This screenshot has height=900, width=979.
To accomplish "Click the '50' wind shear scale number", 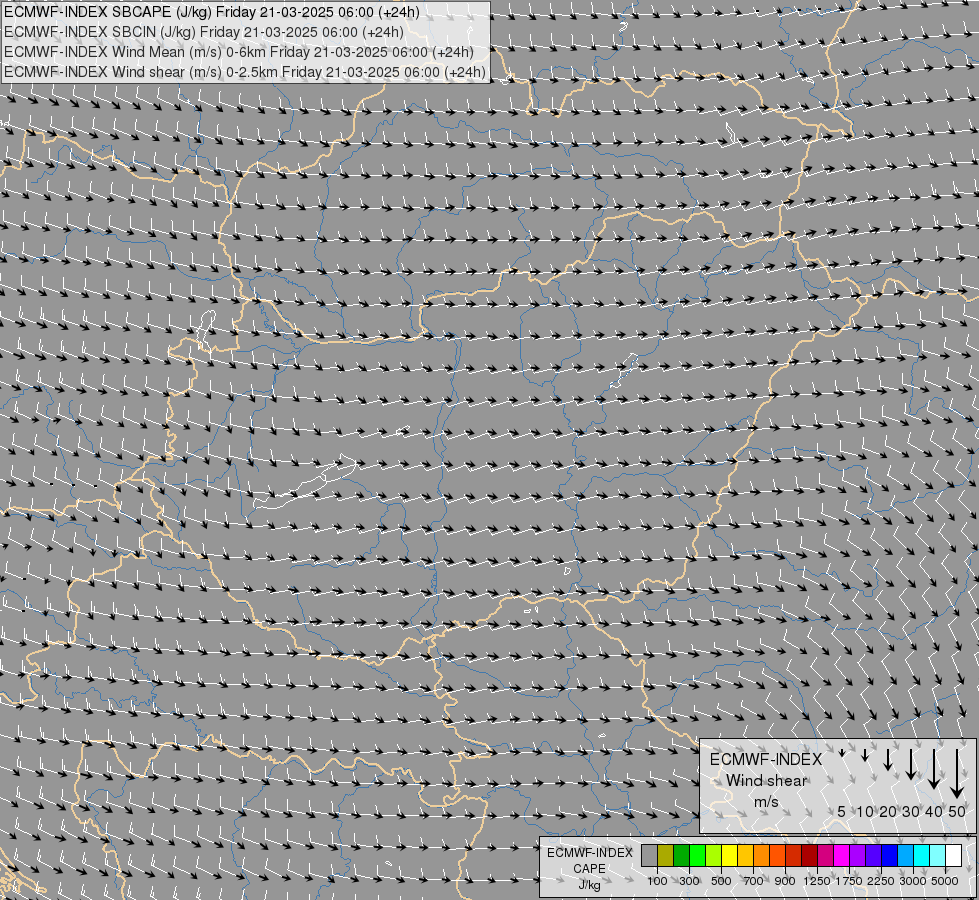I will click(957, 811).
